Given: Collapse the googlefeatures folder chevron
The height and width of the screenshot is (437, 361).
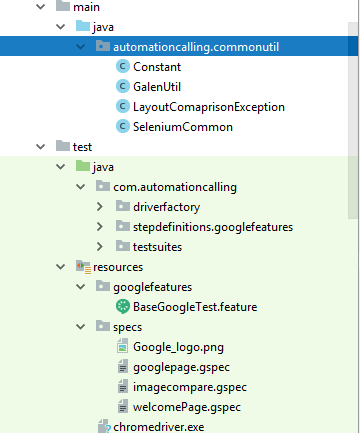Looking at the screenshot, I should pyautogui.click(x=81, y=287).
